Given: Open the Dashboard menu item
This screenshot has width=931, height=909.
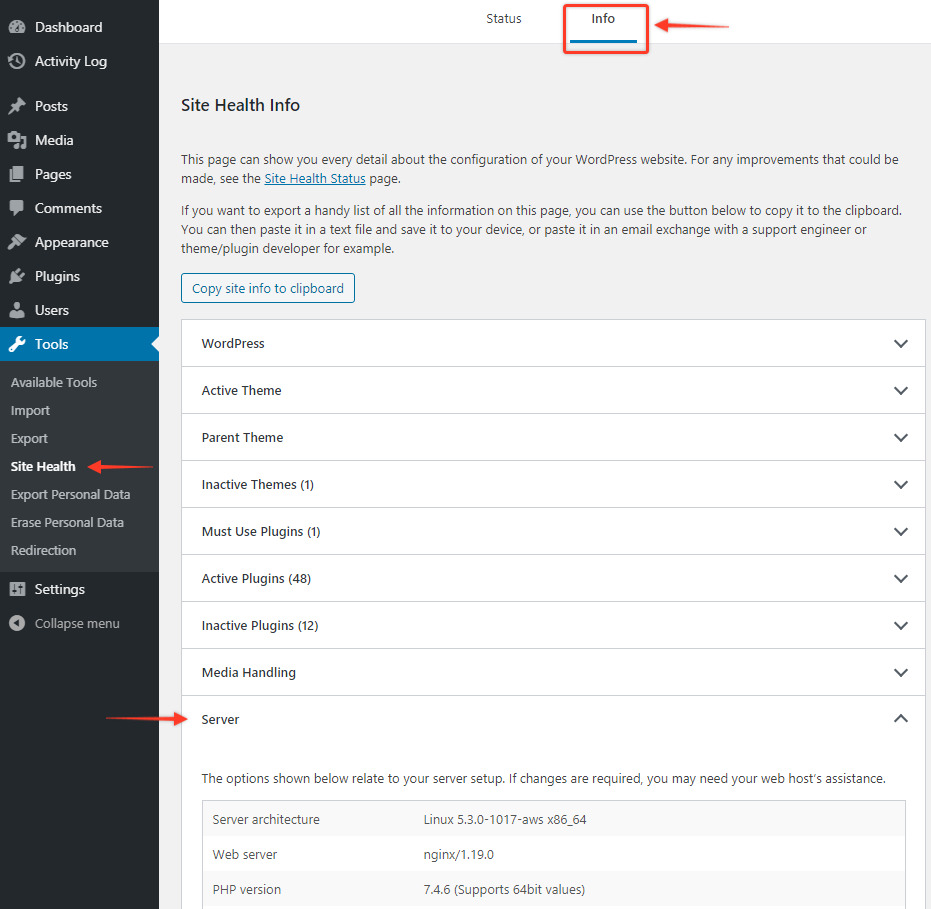Looking at the screenshot, I should tap(68, 27).
